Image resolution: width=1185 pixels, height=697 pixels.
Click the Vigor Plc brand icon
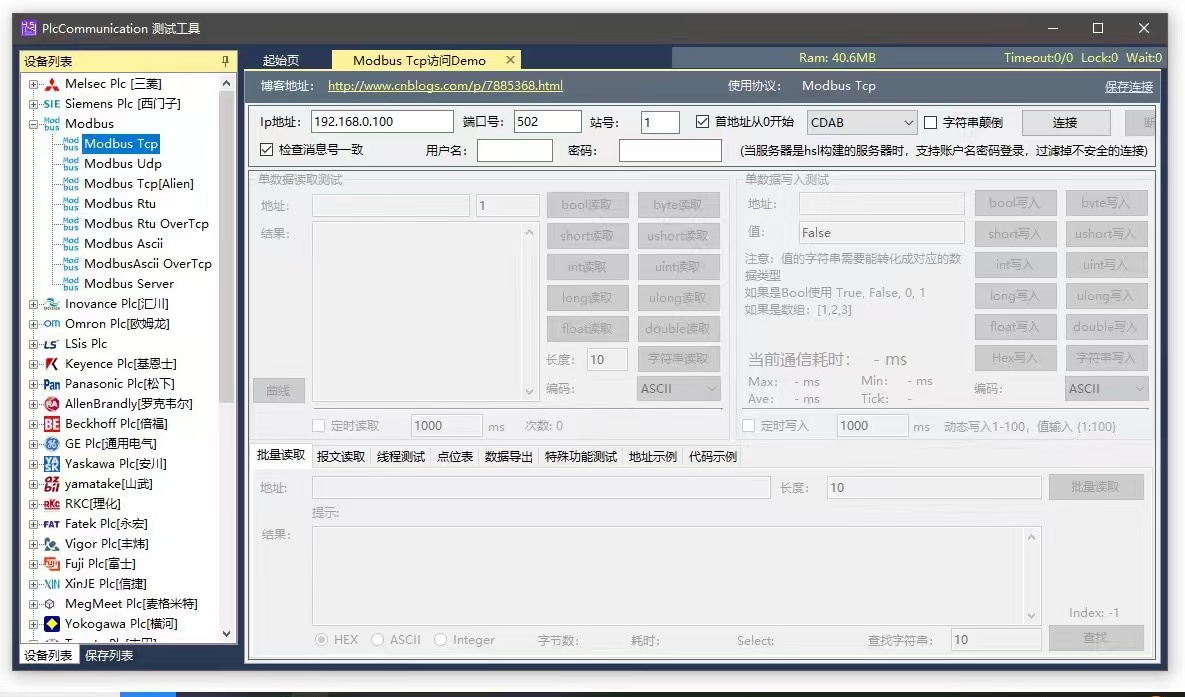[x=51, y=544]
